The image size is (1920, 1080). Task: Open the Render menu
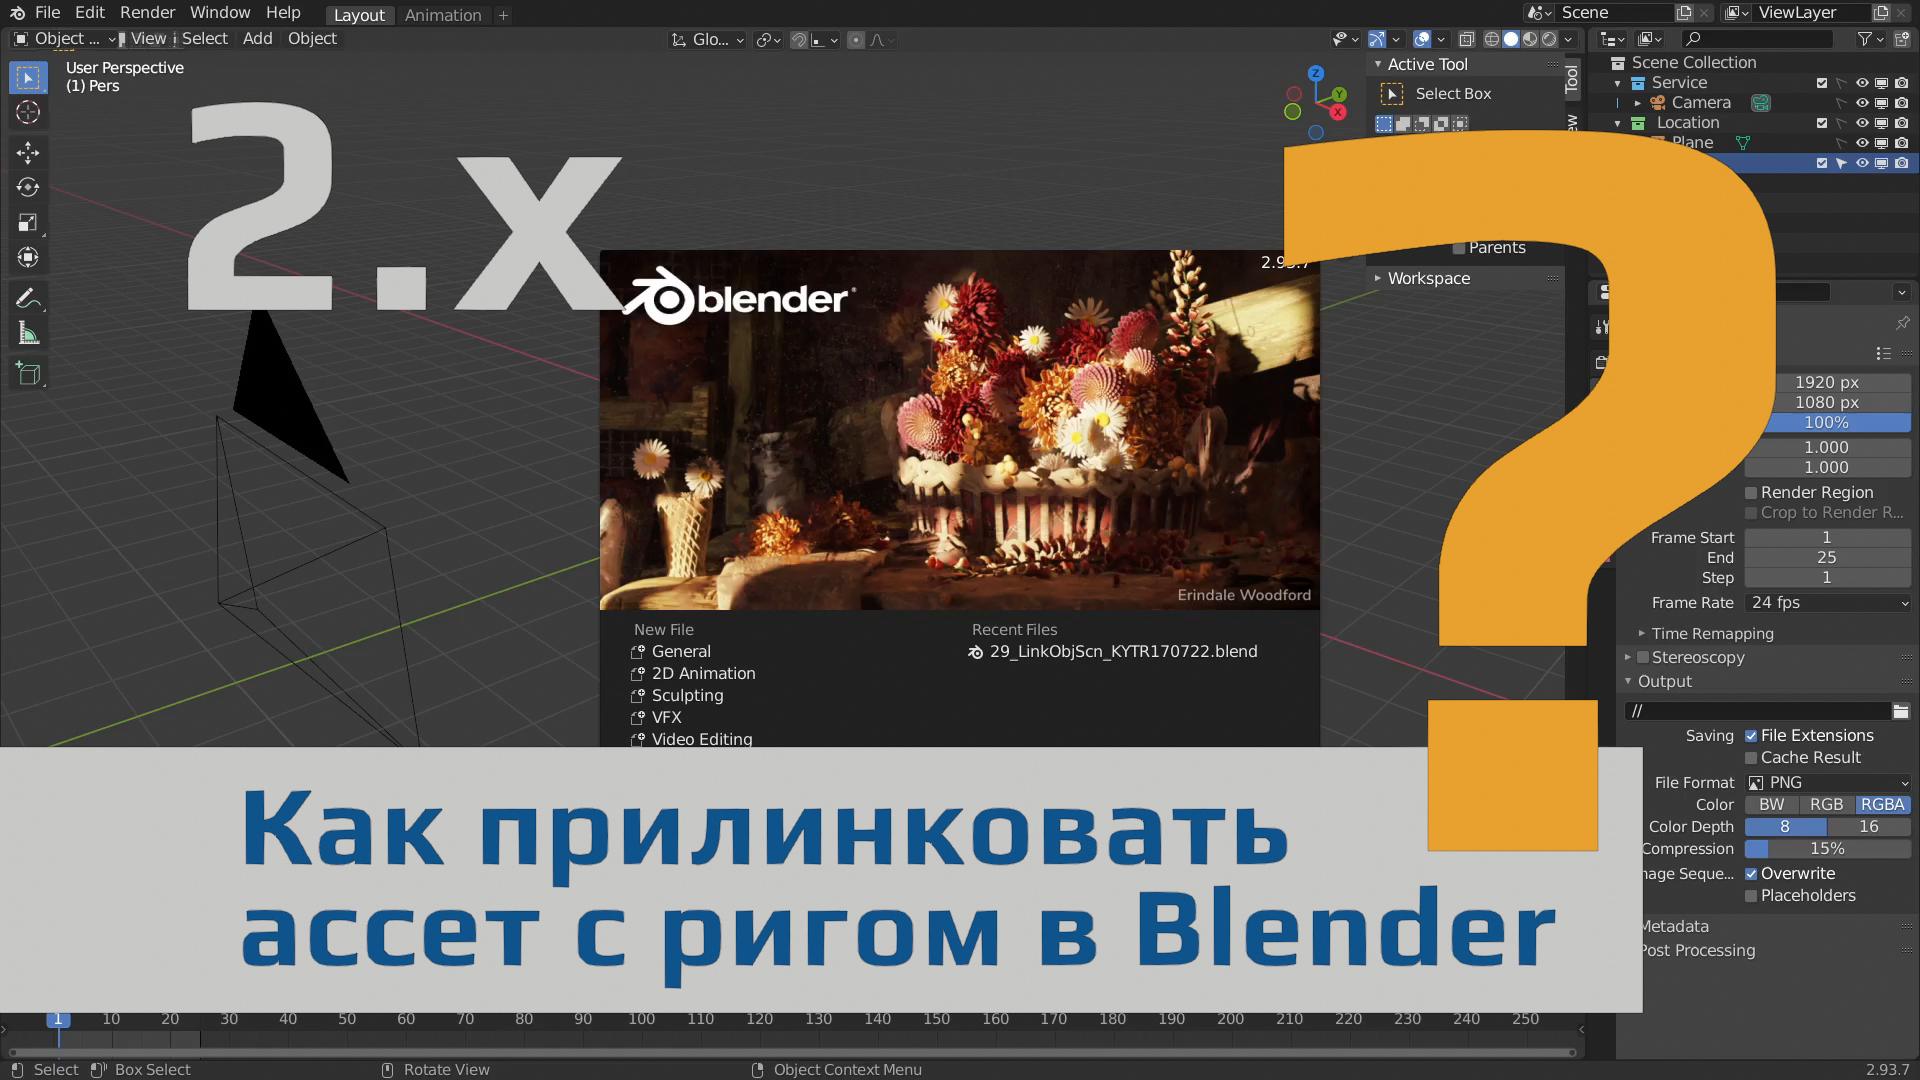click(147, 13)
